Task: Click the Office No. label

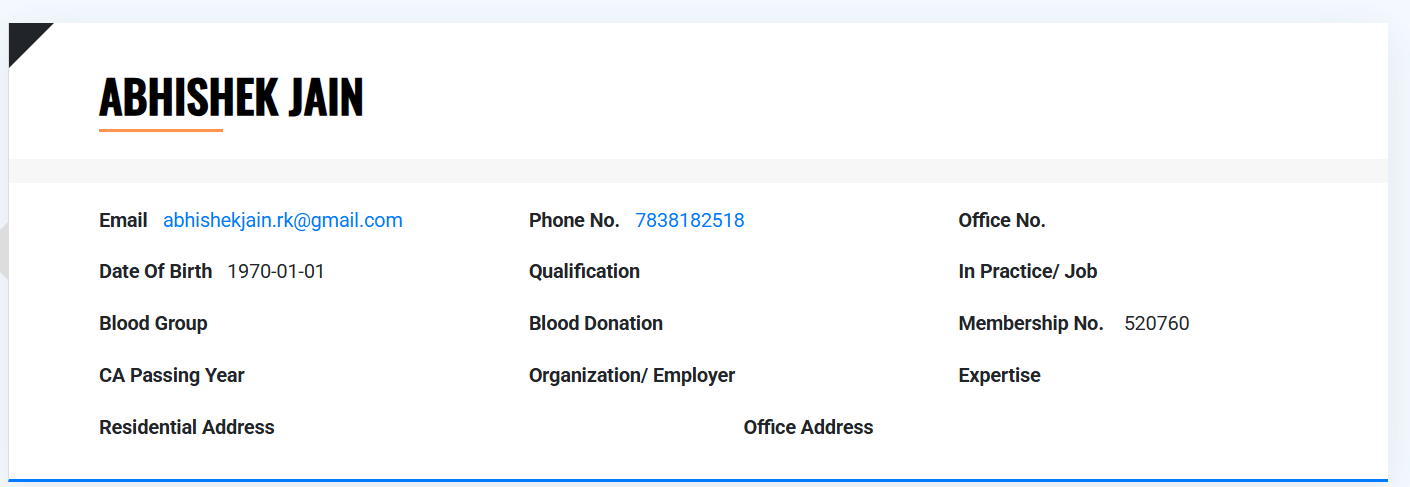Action: click(1002, 220)
